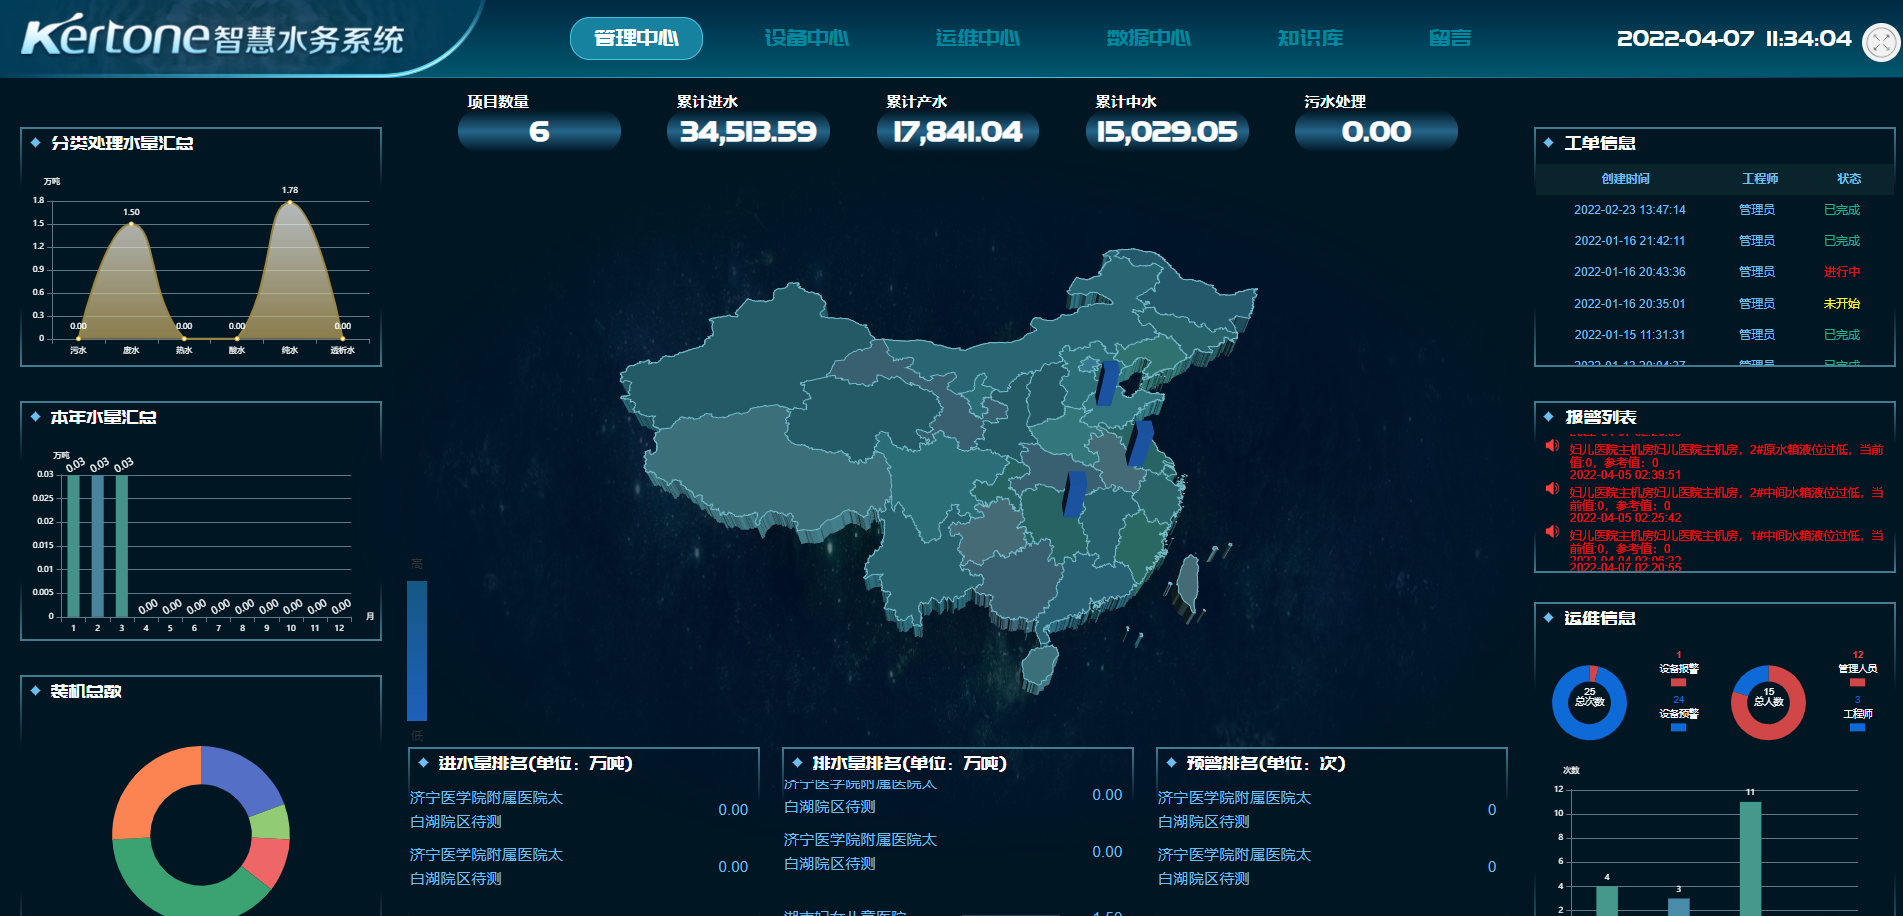This screenshot has height=916, width=1903.
Task: Click the diamond icon beside 装机总数
Action: click(35, 691)
